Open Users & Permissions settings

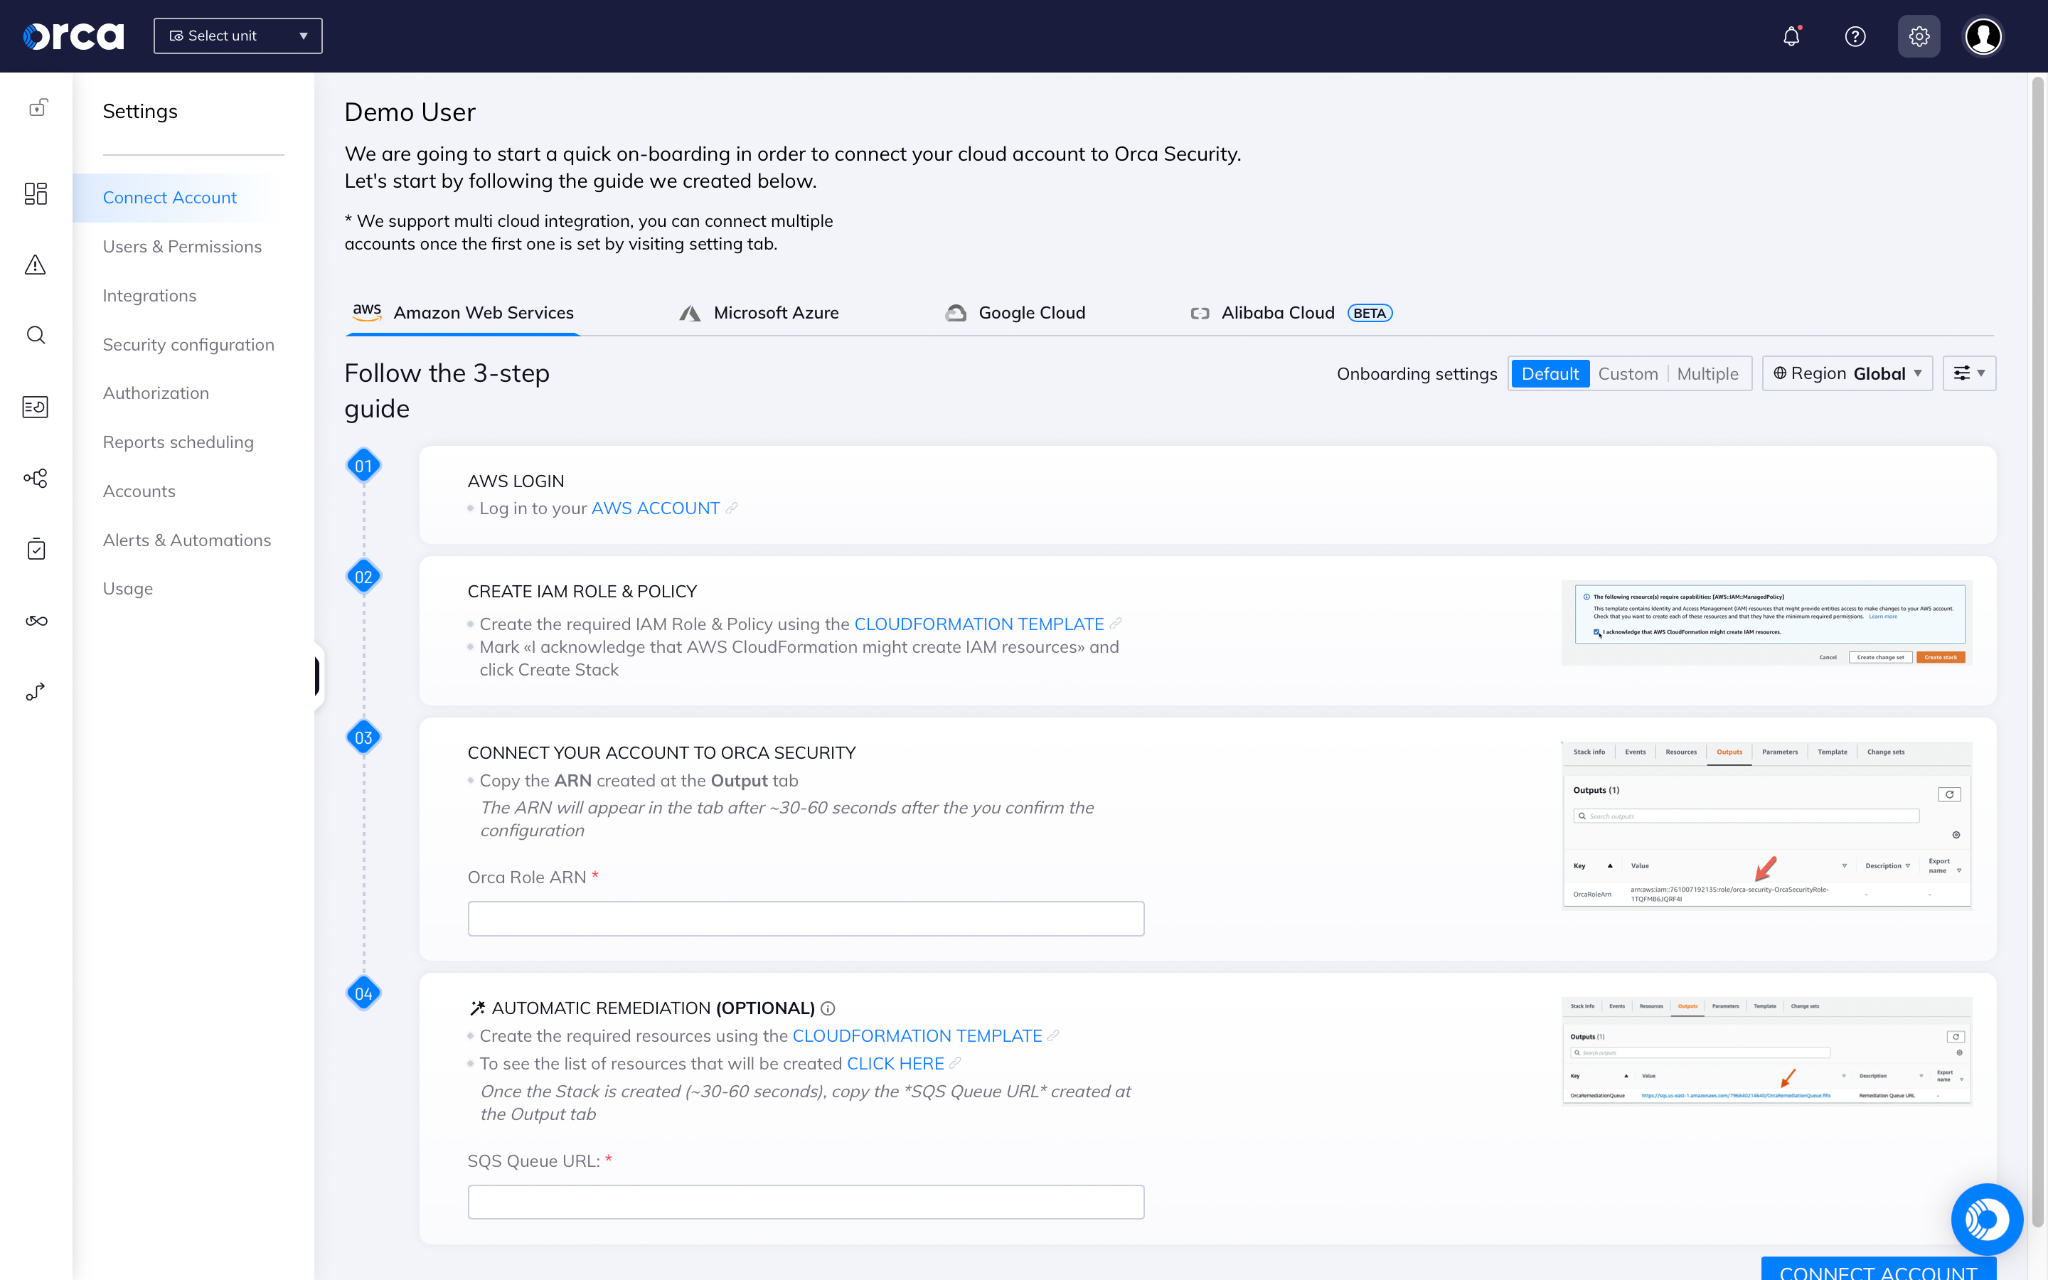tap(182, 246)
